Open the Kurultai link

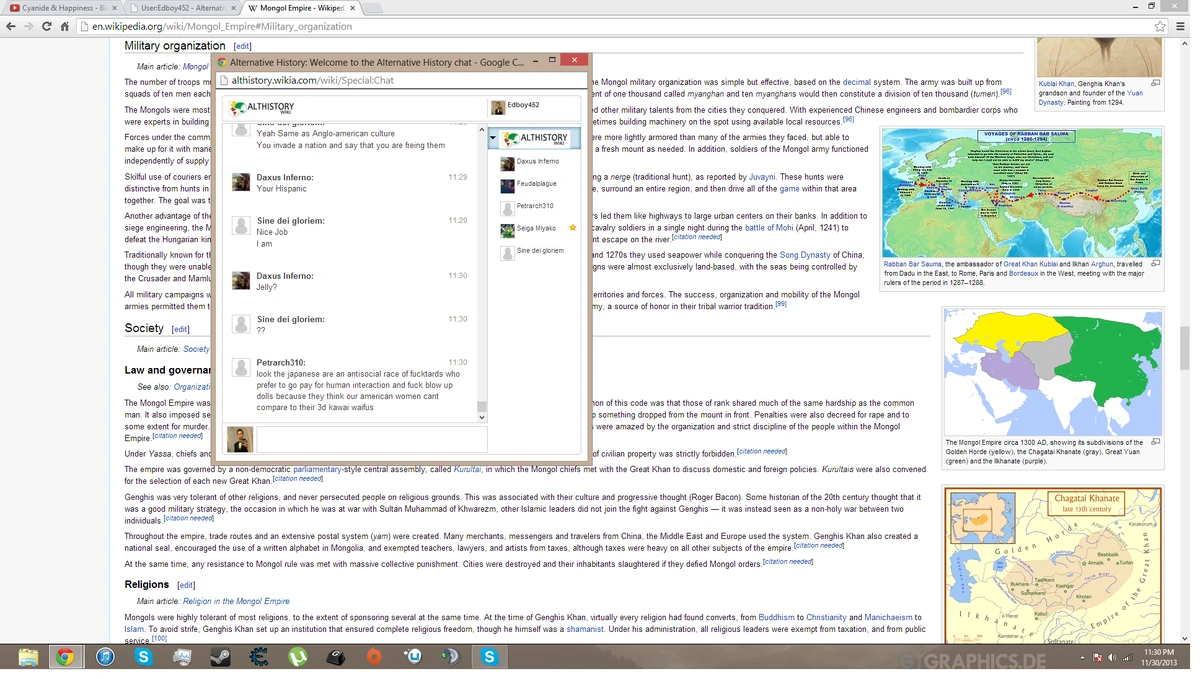[x=467, y=469]
